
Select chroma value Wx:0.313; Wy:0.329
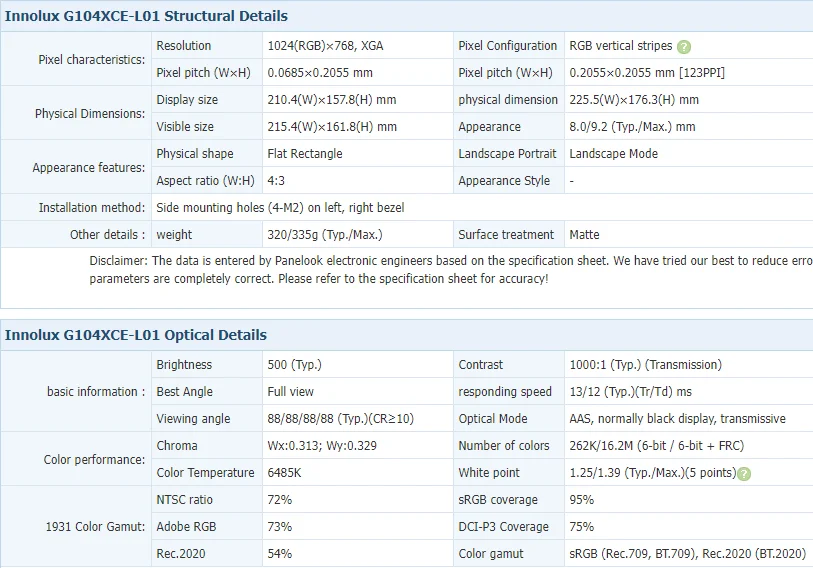322,446
